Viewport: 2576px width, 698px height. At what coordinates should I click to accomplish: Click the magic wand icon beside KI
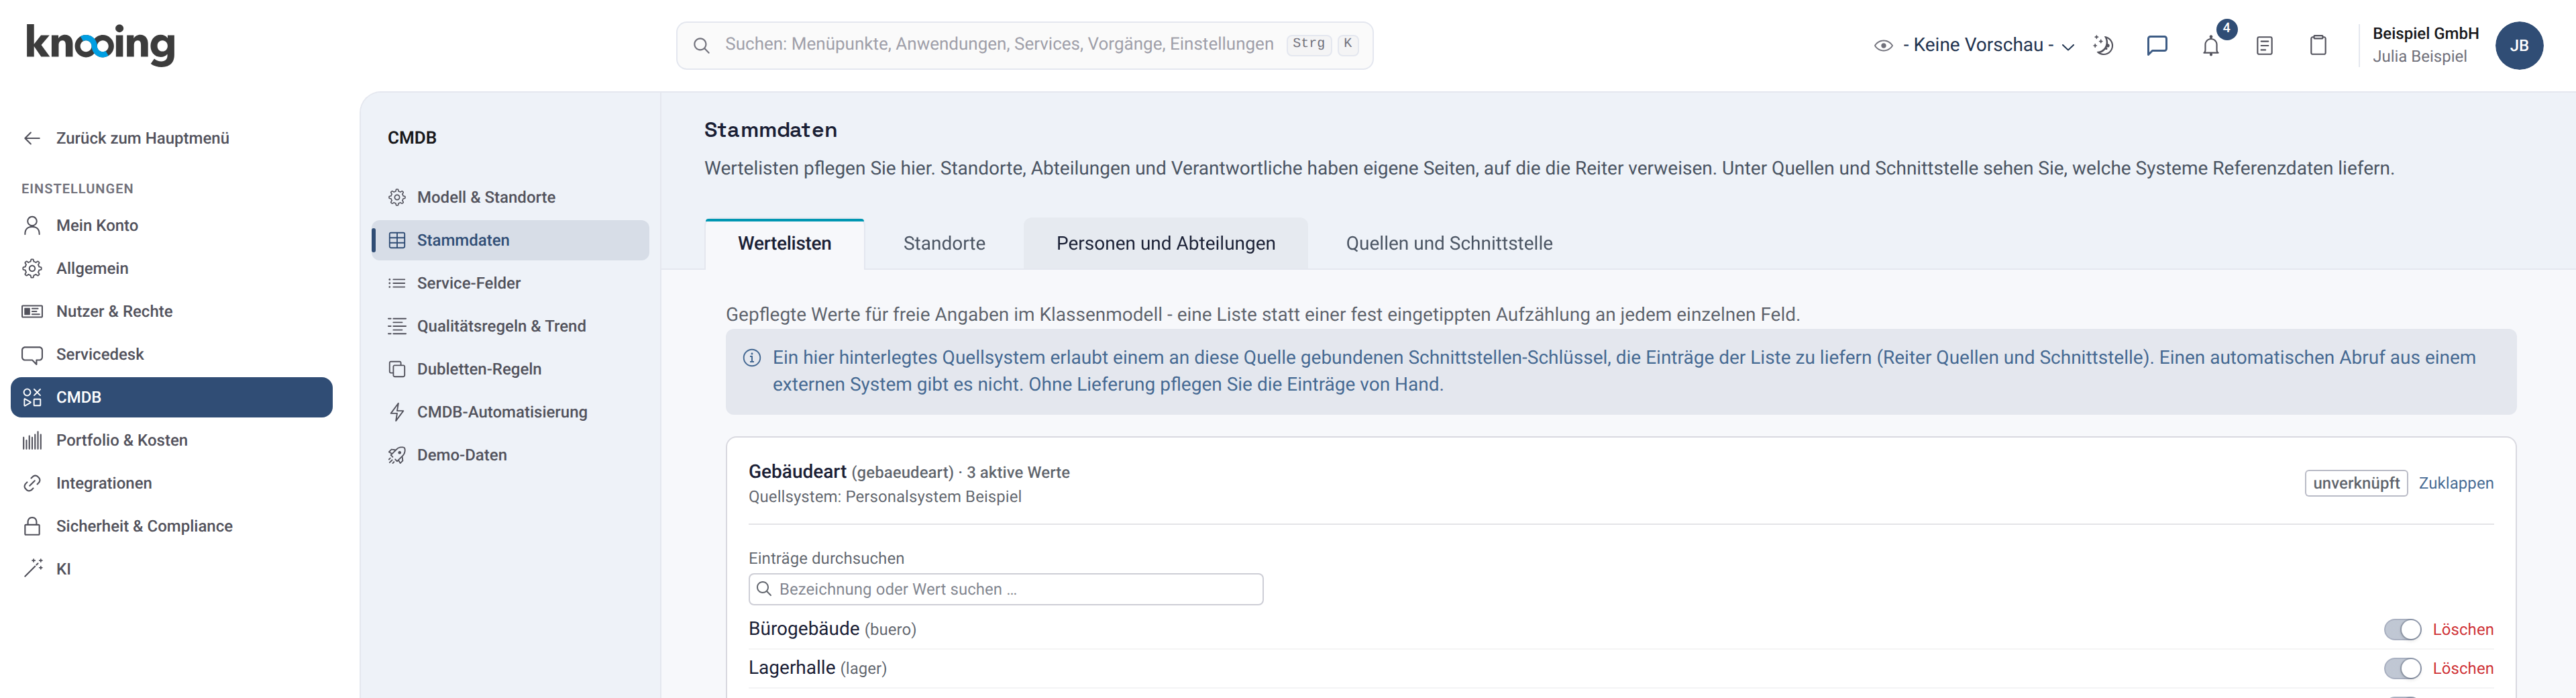tap(32, 569)
